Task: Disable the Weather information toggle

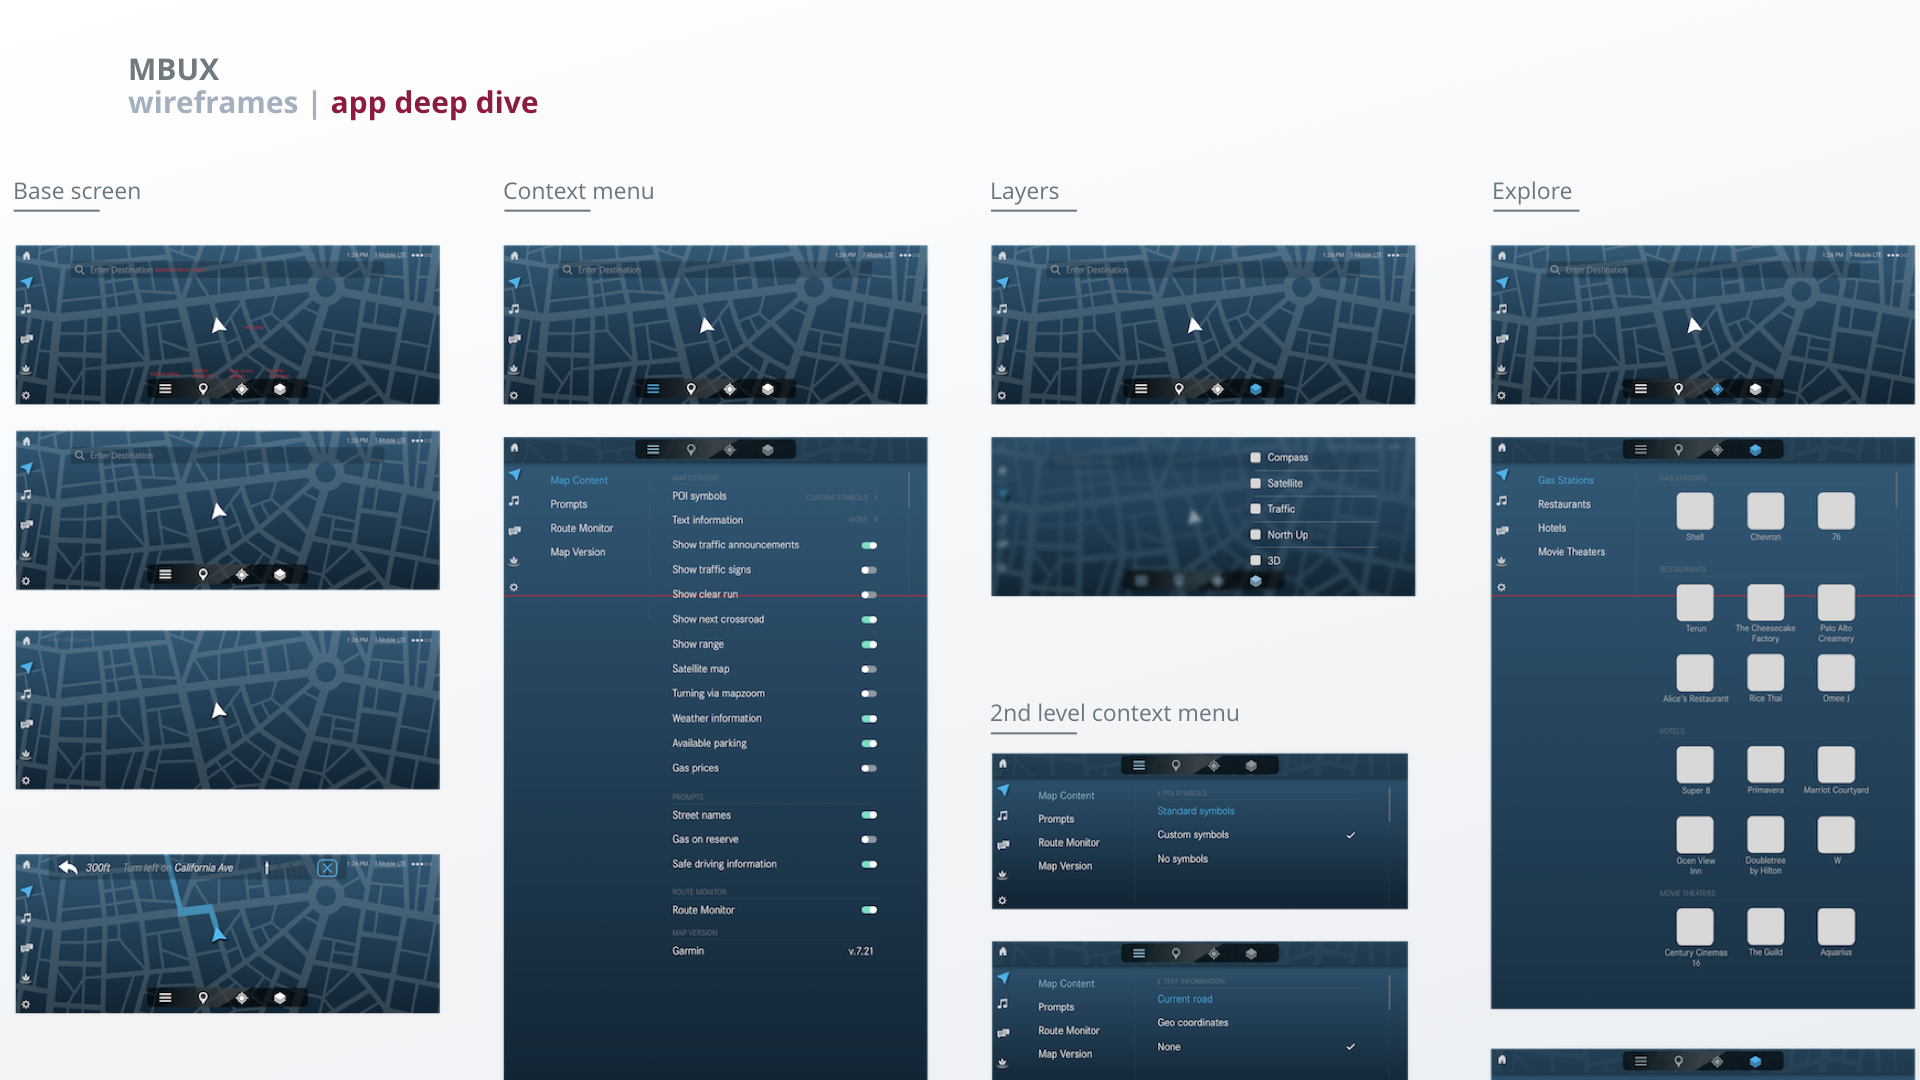Action: [x=869, y=719]
